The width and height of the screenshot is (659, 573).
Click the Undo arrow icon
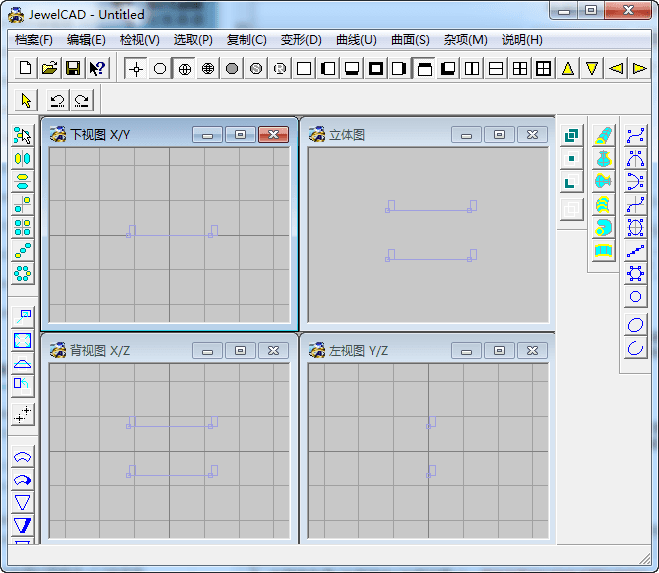tap(57, 100)
